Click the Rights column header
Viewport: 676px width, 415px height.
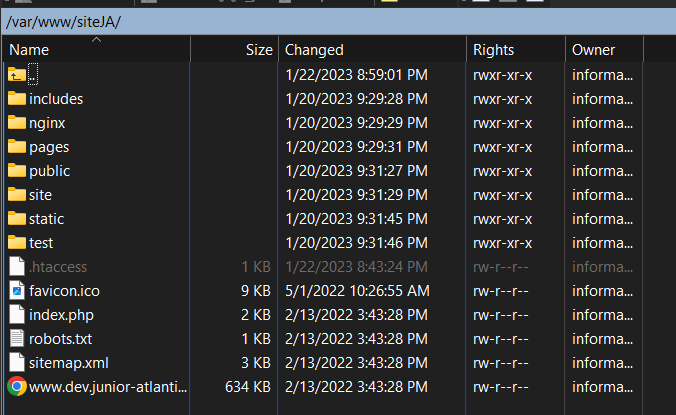tap(493, 50)
